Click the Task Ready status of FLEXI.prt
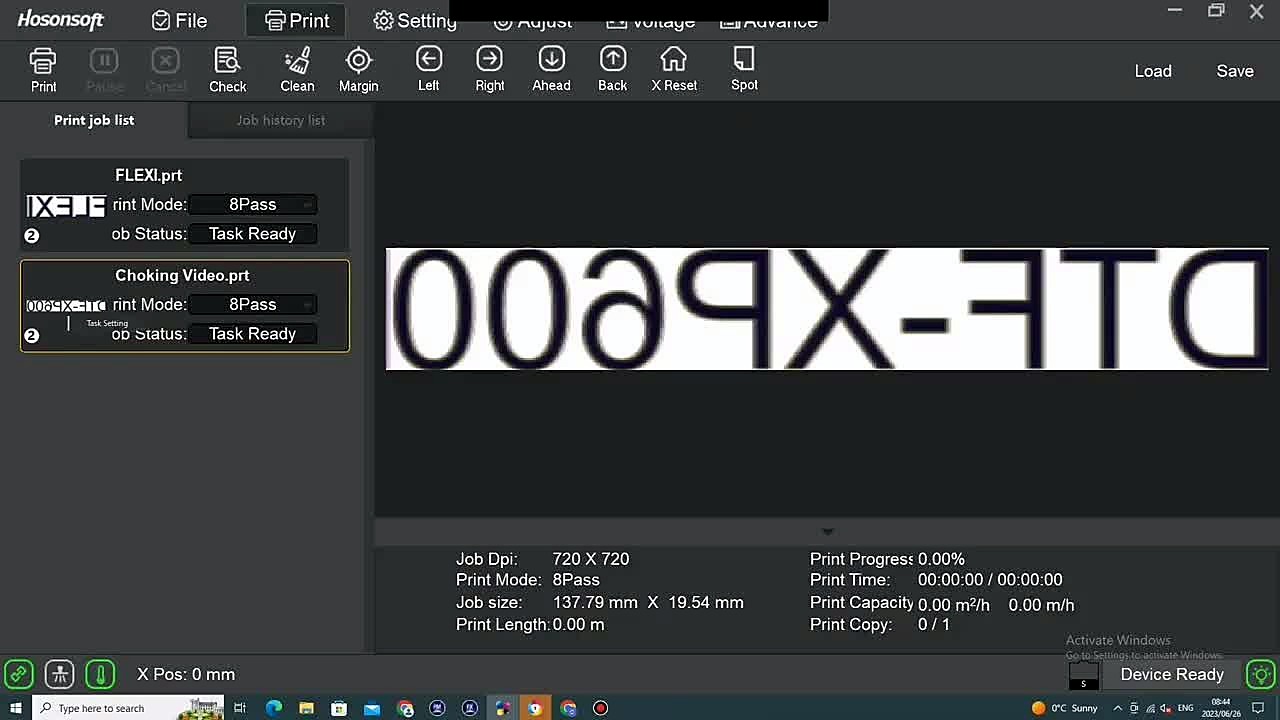The width and height of the screenshot is (1280, 720). click(x=253, y=234)
